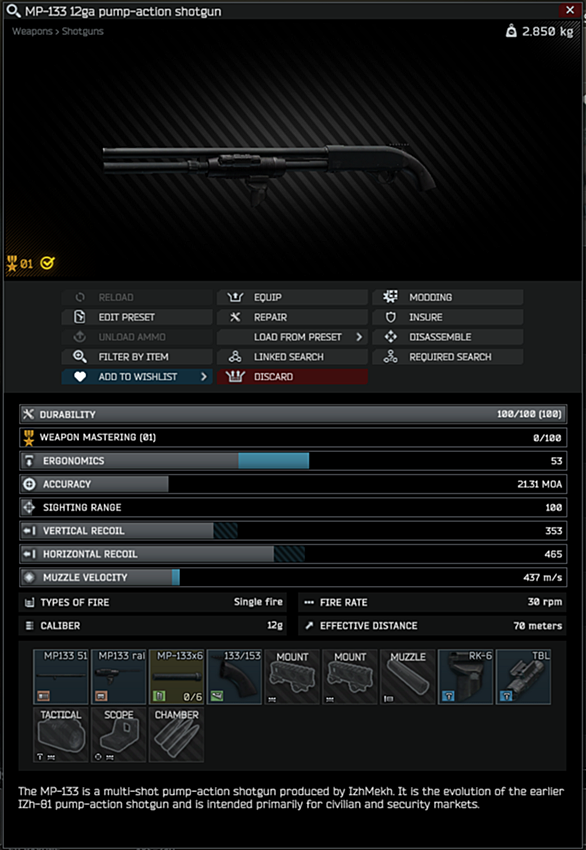The height and width of the screenshot is (850, 586).
Task: Choose Disassemble from the action menu
Action: pos(448,337)
